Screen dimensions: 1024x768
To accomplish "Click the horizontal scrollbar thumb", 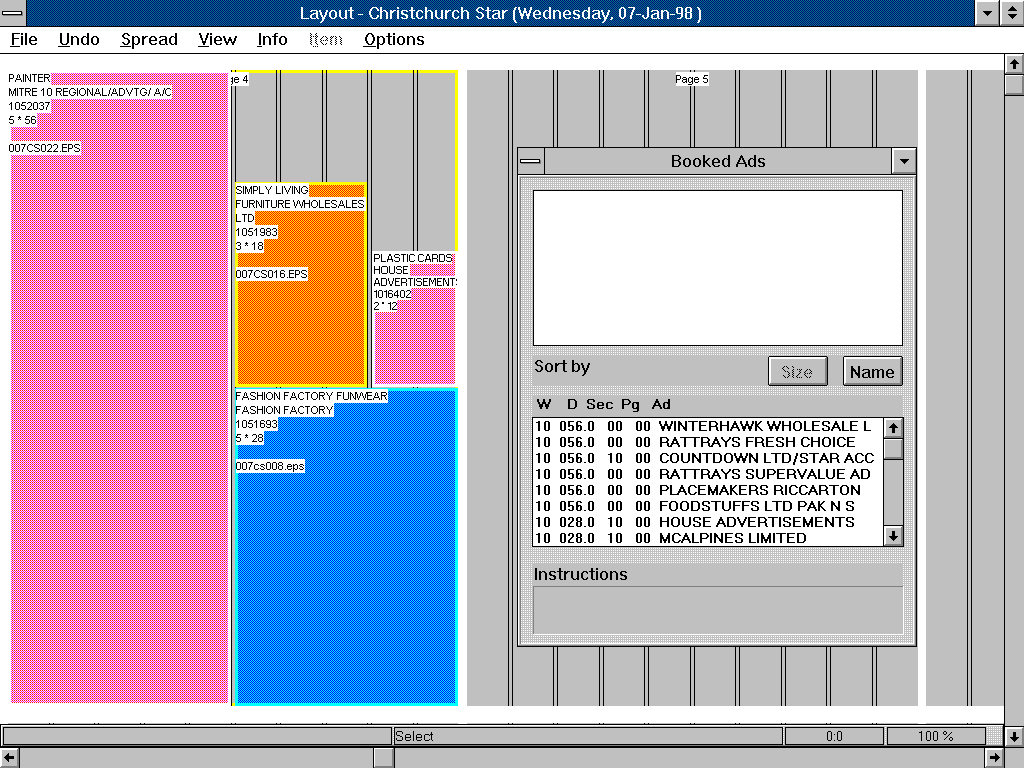I will click(x=384, y=758).
